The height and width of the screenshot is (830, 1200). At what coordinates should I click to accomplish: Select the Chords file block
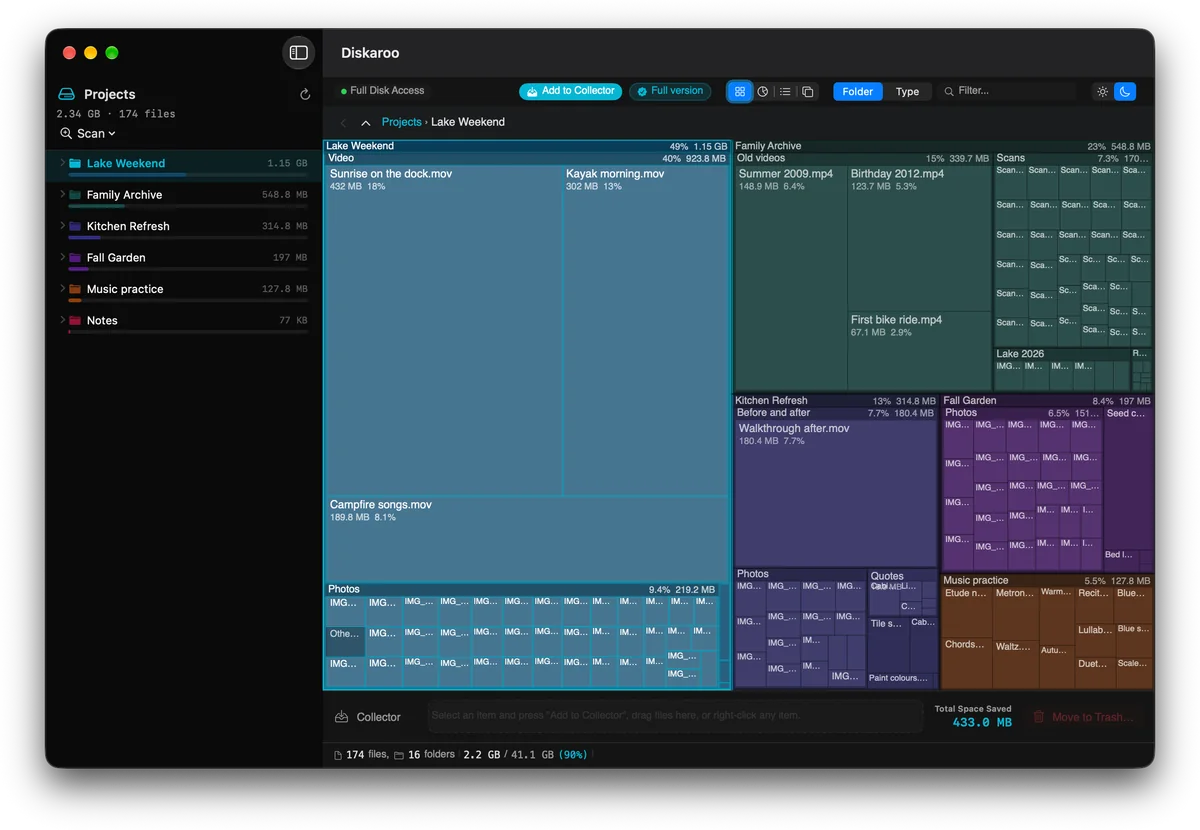967,662
